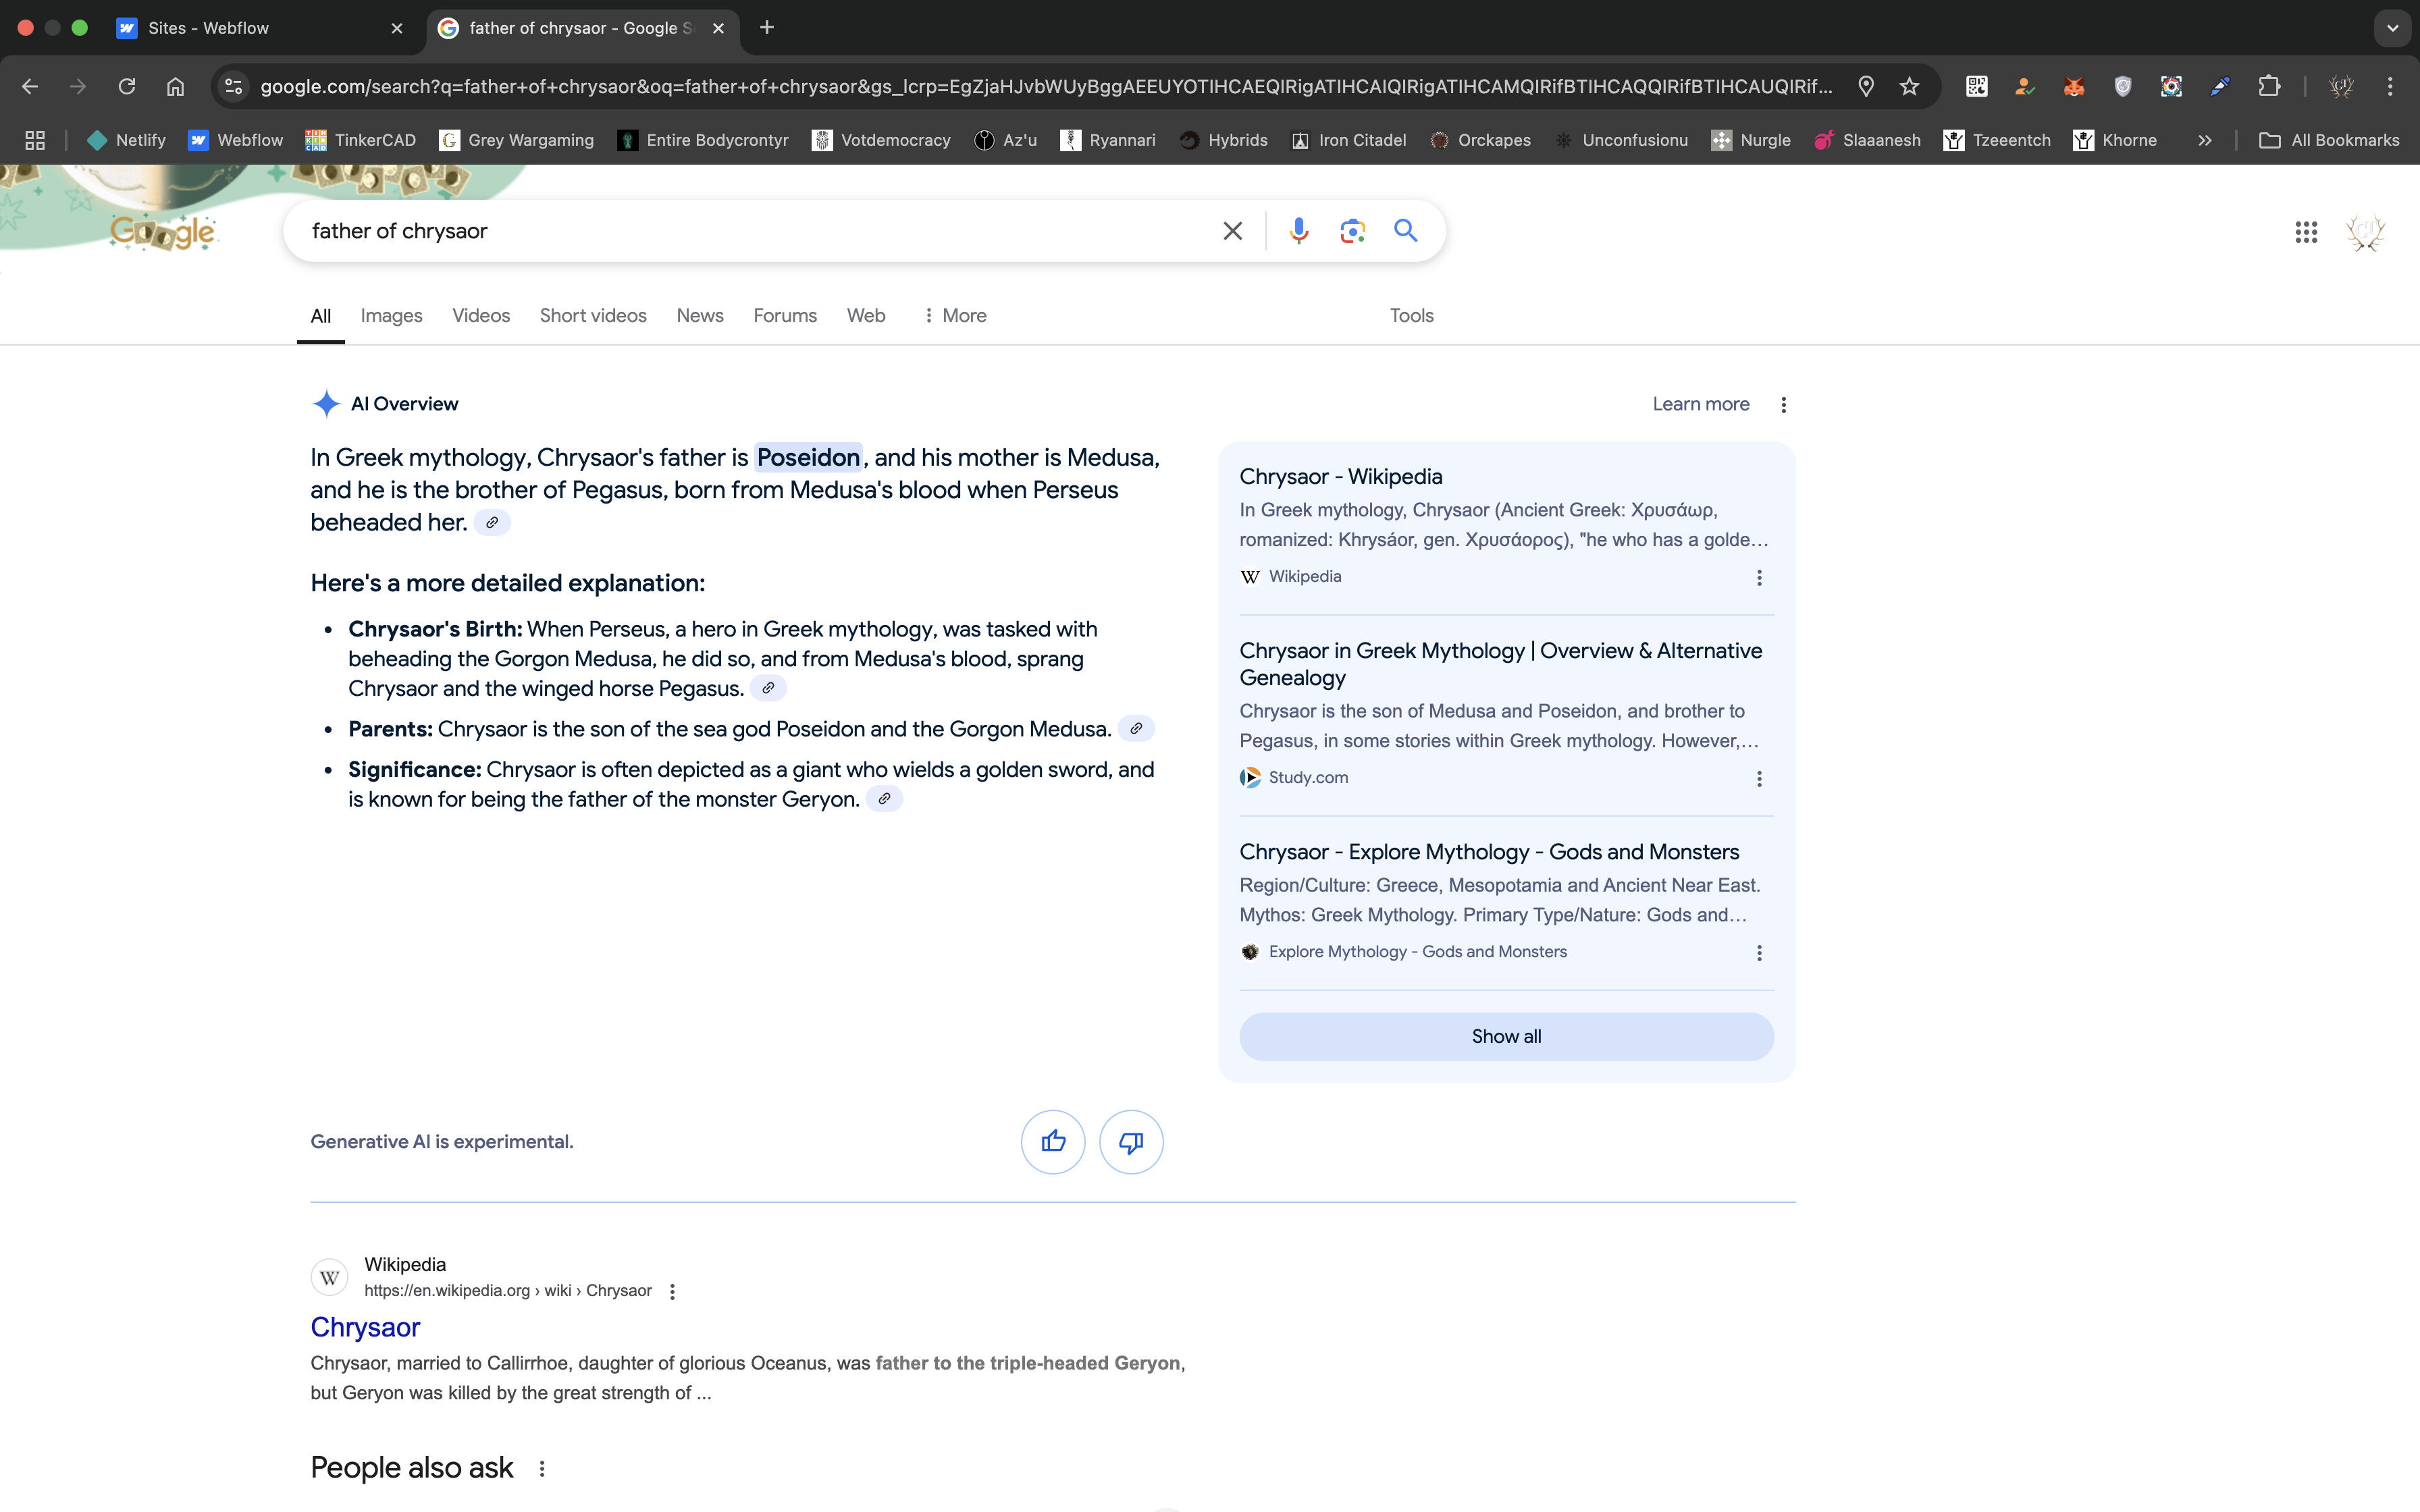This screenshot has height=1512, width=2420.
Task: Open the Tools search options
Action: 1411,315
